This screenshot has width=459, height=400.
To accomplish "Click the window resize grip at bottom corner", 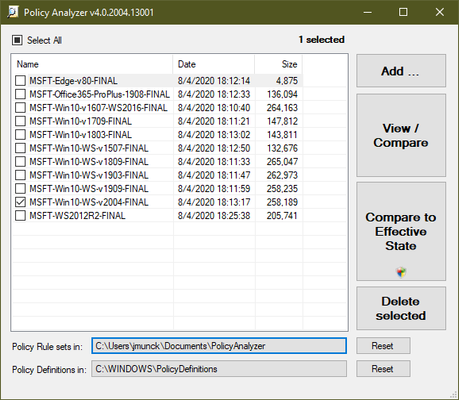I will [454, 395].
